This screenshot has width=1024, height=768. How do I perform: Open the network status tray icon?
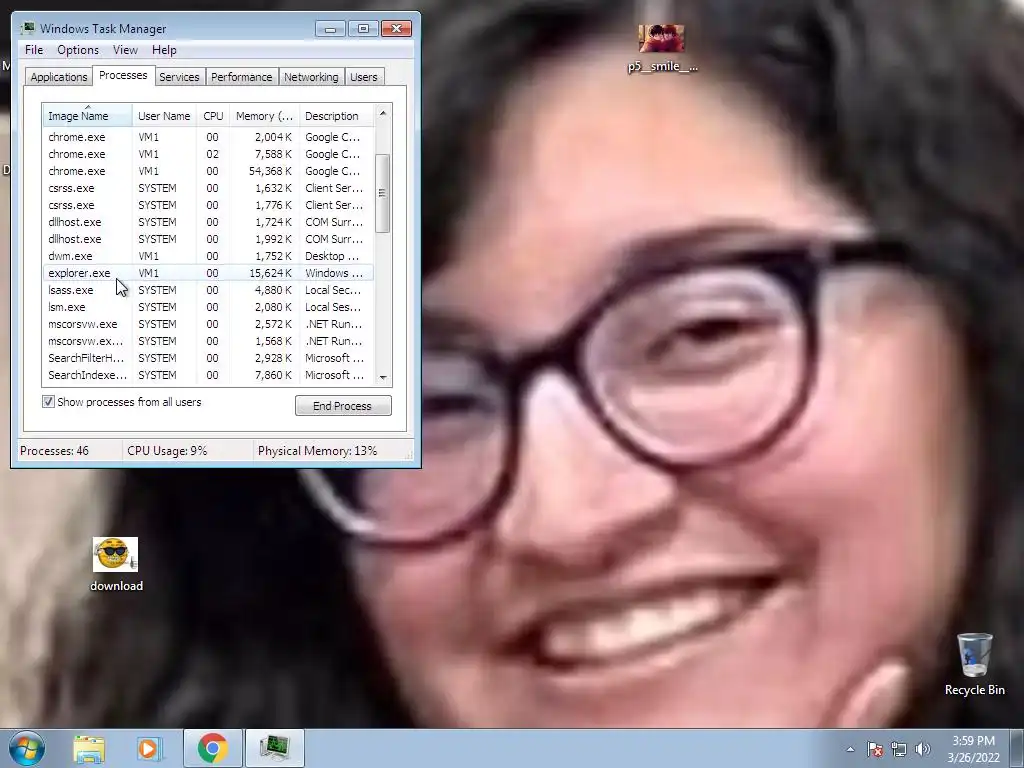899,750
